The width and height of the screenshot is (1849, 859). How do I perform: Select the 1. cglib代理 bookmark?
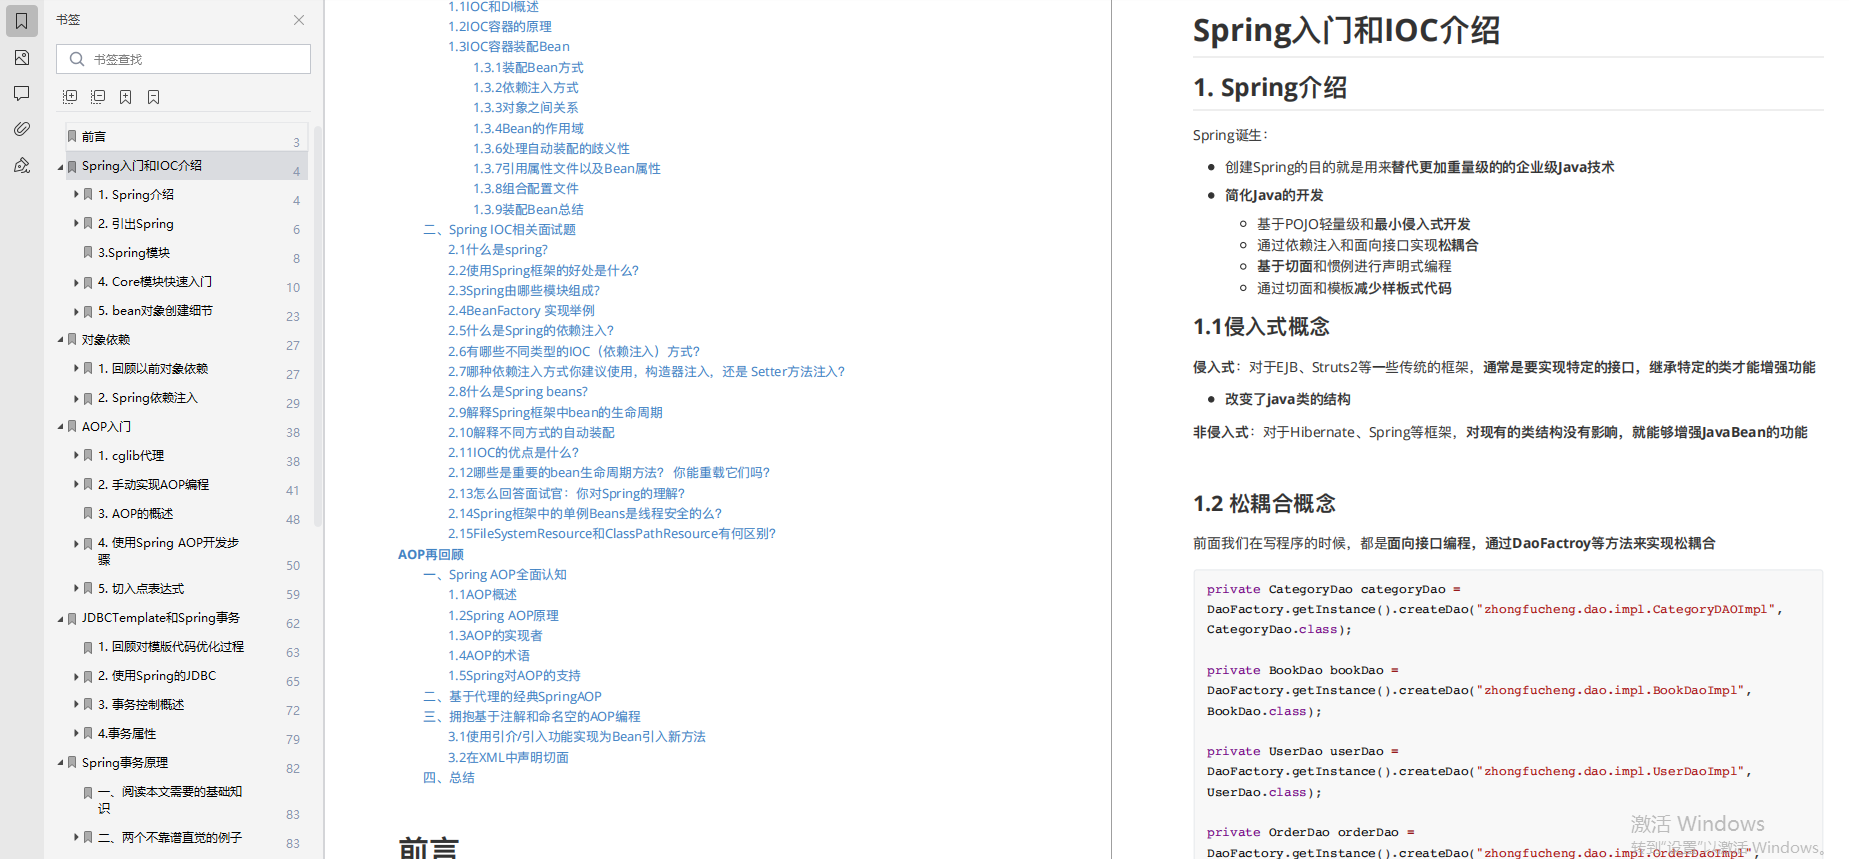(x=130, y=456)
